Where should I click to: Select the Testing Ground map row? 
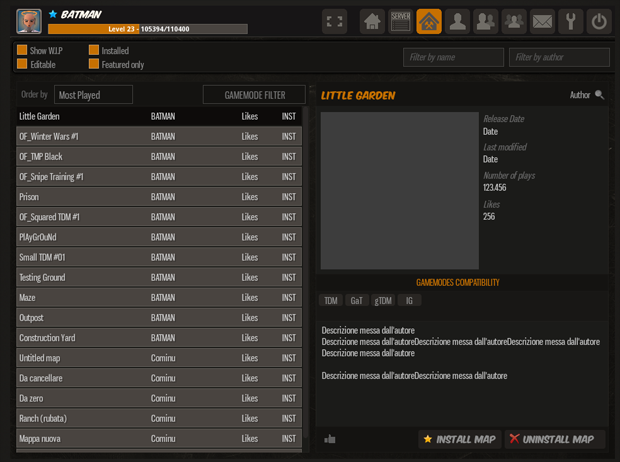pyautogui.click(x=159, y=278)
